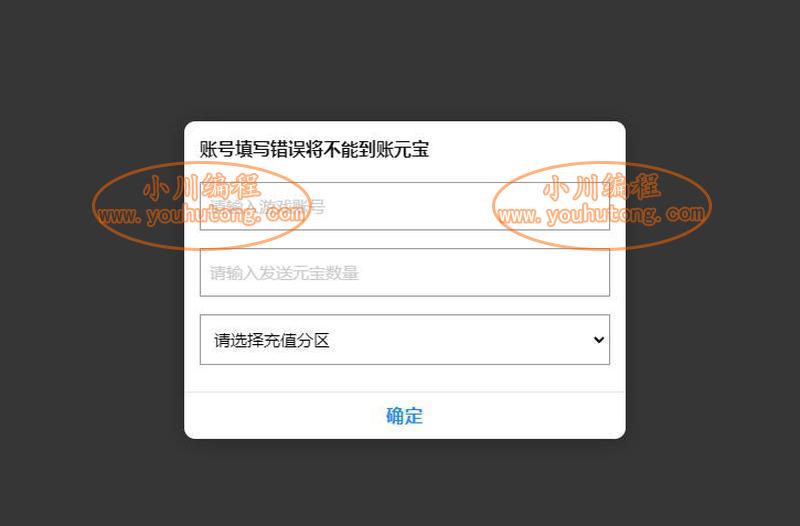The width and height of the screenshot is (800, 526).
Task: Open the 请选择充值分区 dropdown
Action: [x=405, y=340]
